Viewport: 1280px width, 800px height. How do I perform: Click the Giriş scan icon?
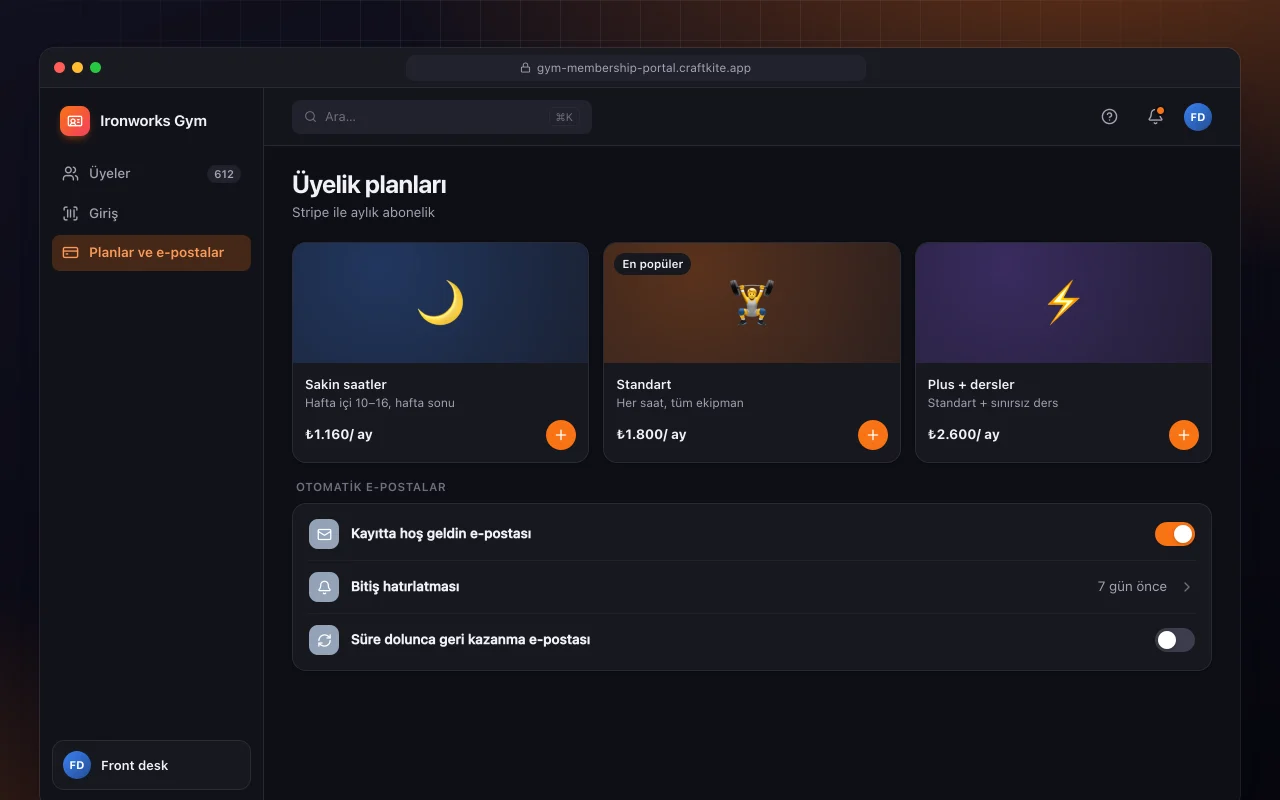coord(70,213)
